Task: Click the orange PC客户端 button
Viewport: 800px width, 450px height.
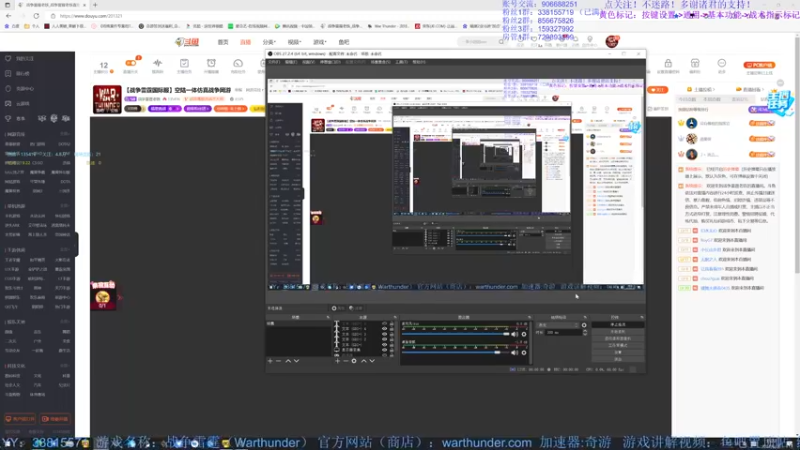Action: click(759, 65)
